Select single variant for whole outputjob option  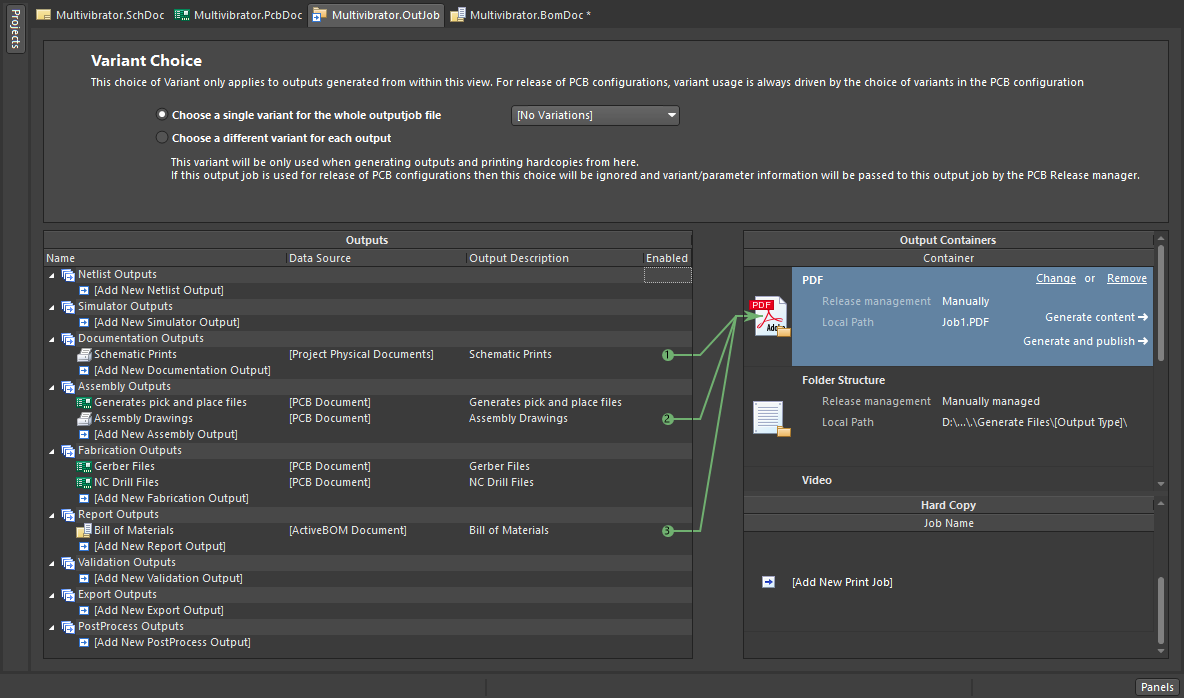pos(162,115)
